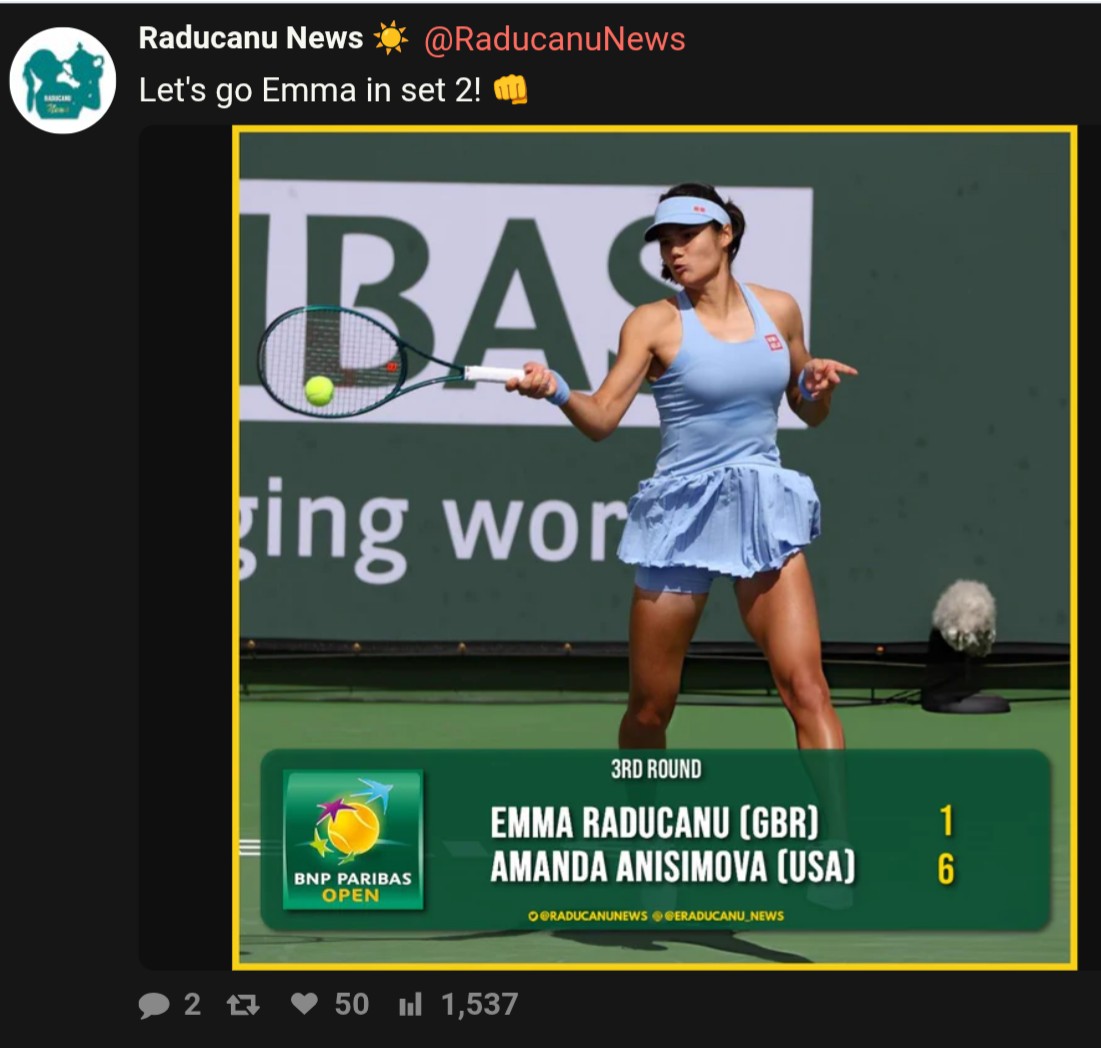Click the like count "50"

(352, 1004)
